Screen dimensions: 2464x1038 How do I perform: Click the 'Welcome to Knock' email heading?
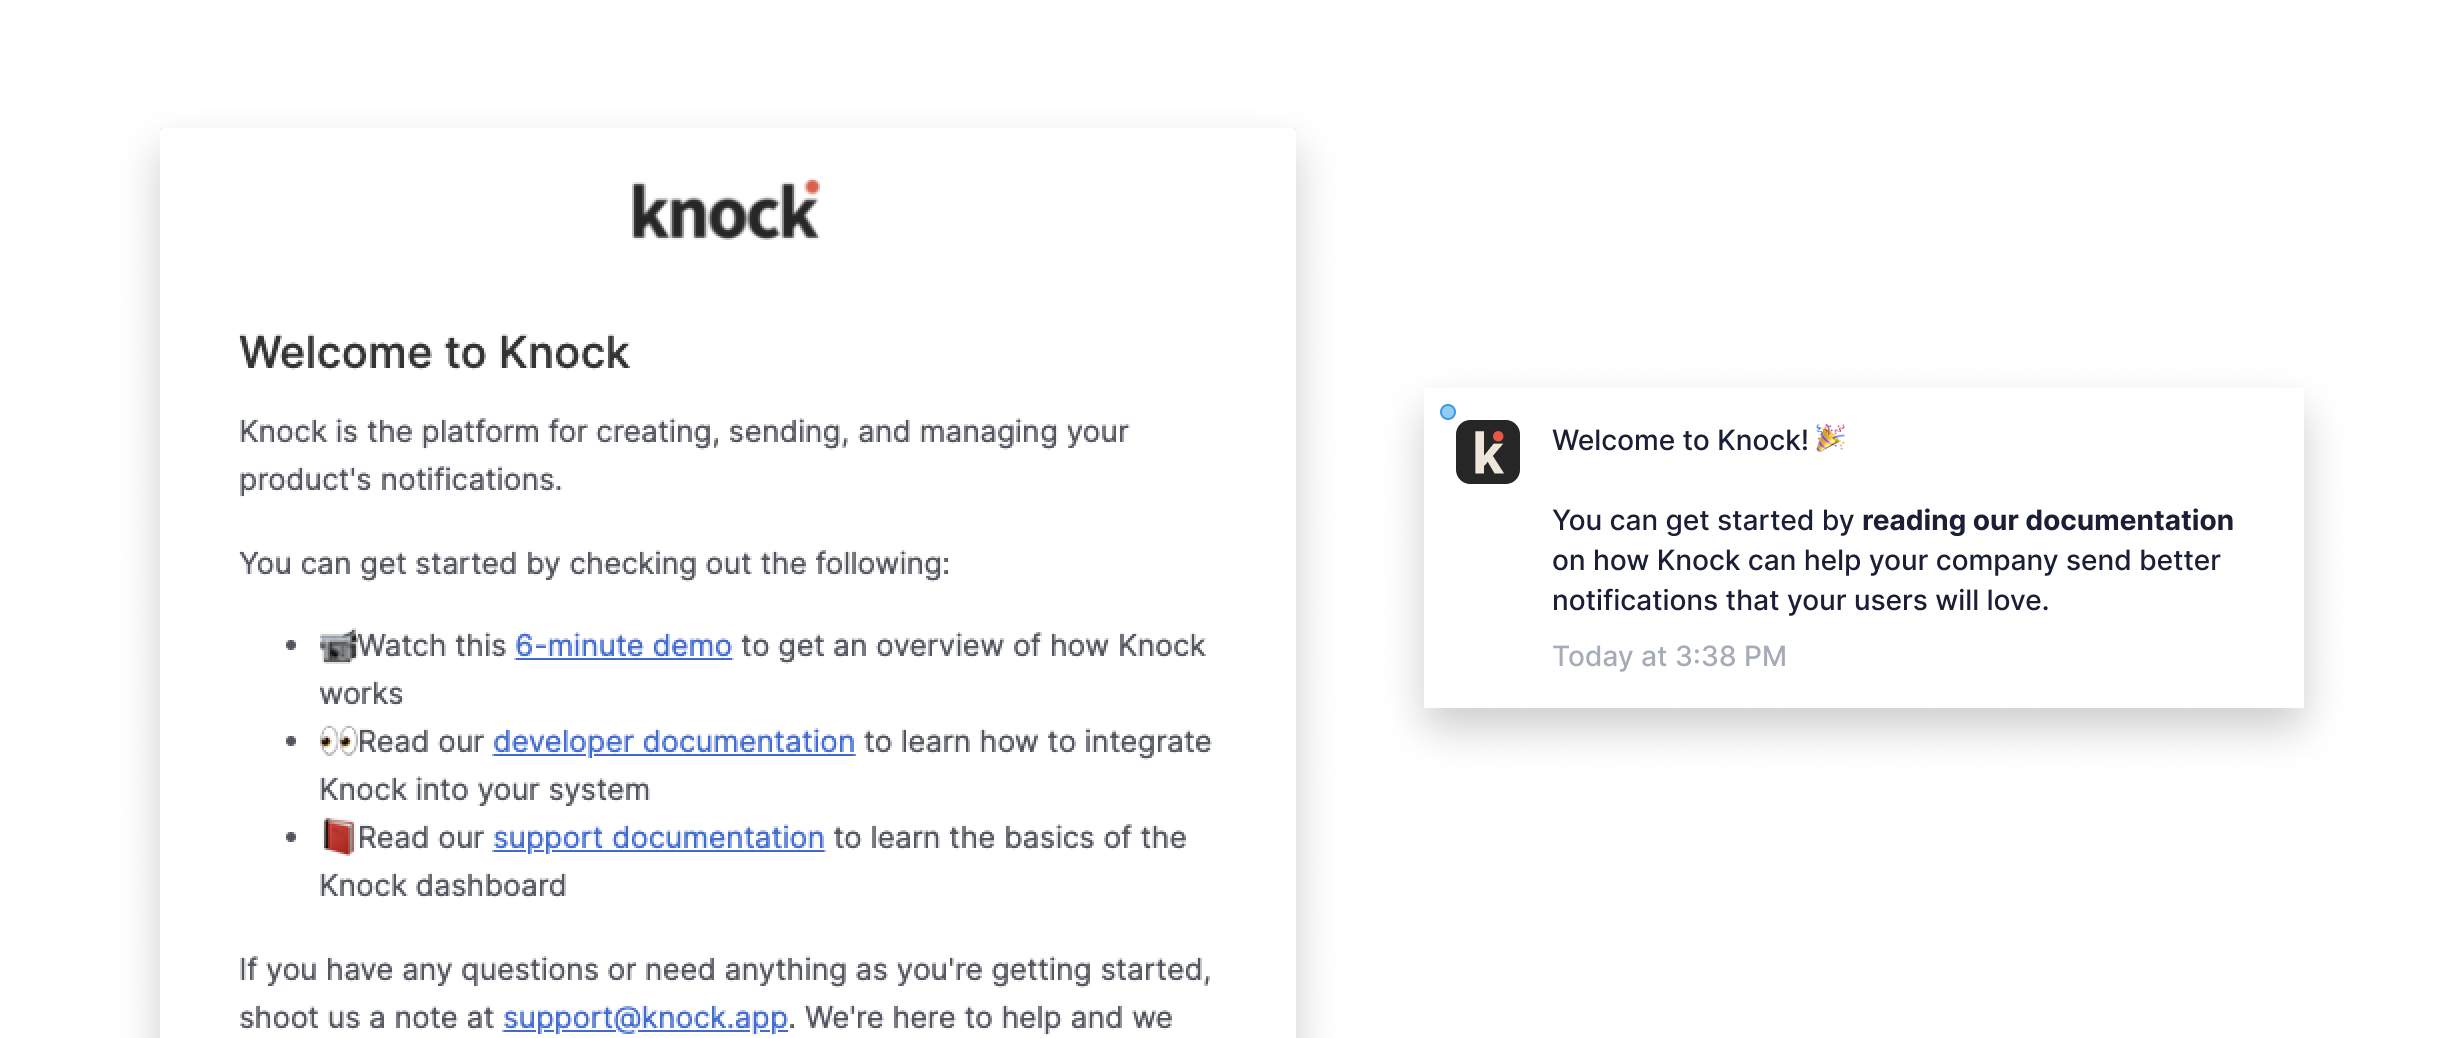(434, 352)
